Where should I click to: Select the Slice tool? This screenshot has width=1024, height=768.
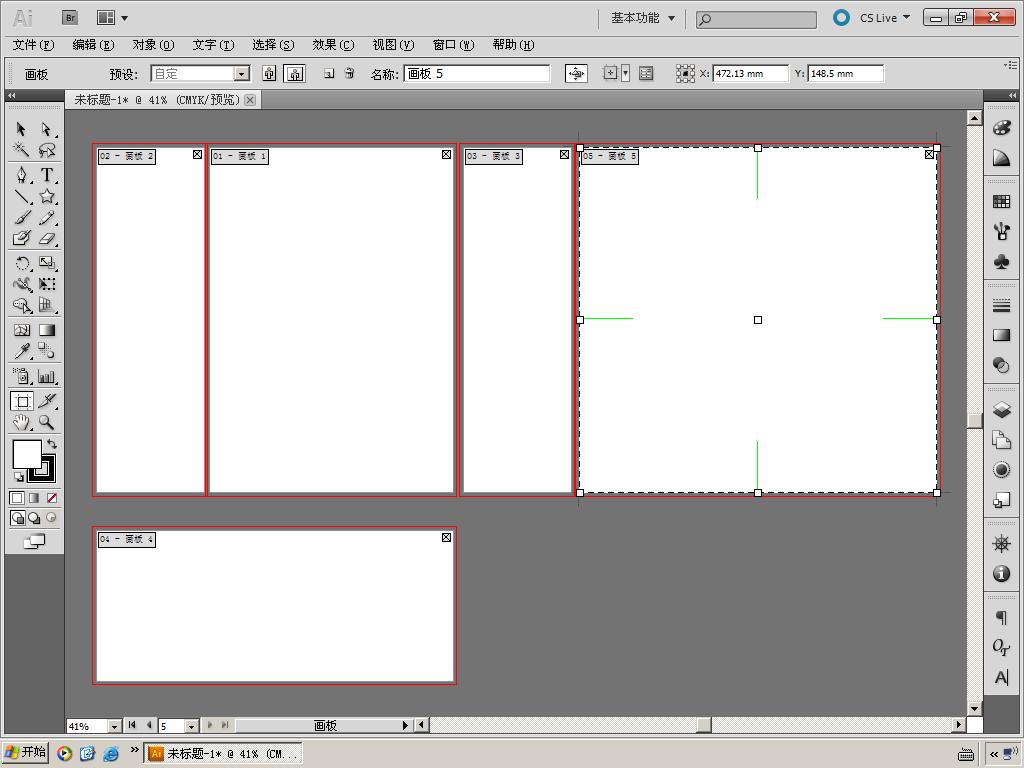pos(46,401)
